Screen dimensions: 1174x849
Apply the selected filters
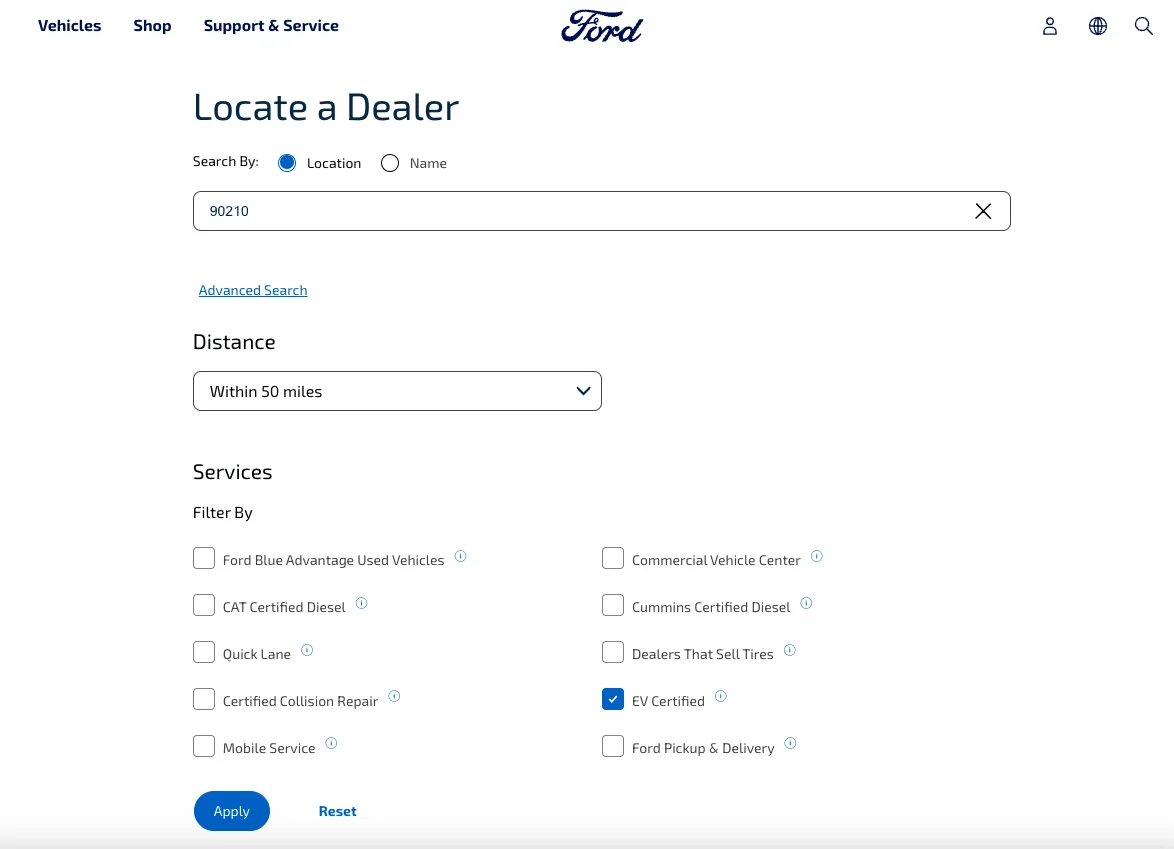(x=231, y=811)
